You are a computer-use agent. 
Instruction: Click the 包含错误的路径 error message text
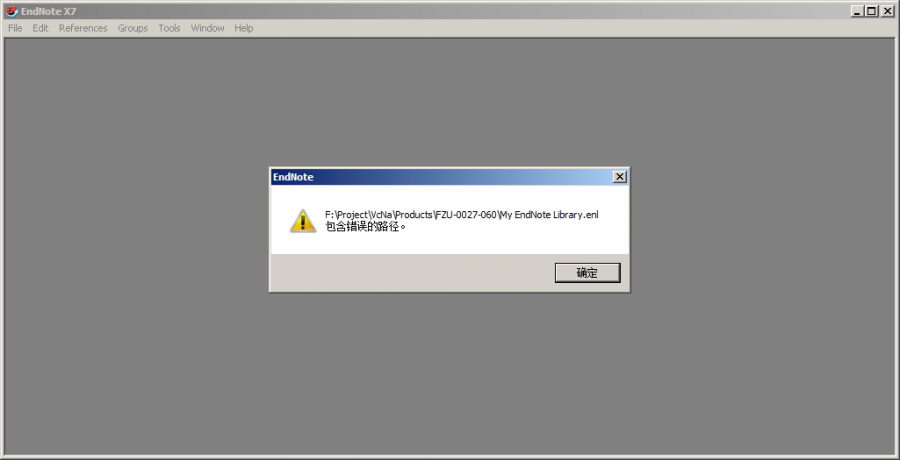pos(365,226)
